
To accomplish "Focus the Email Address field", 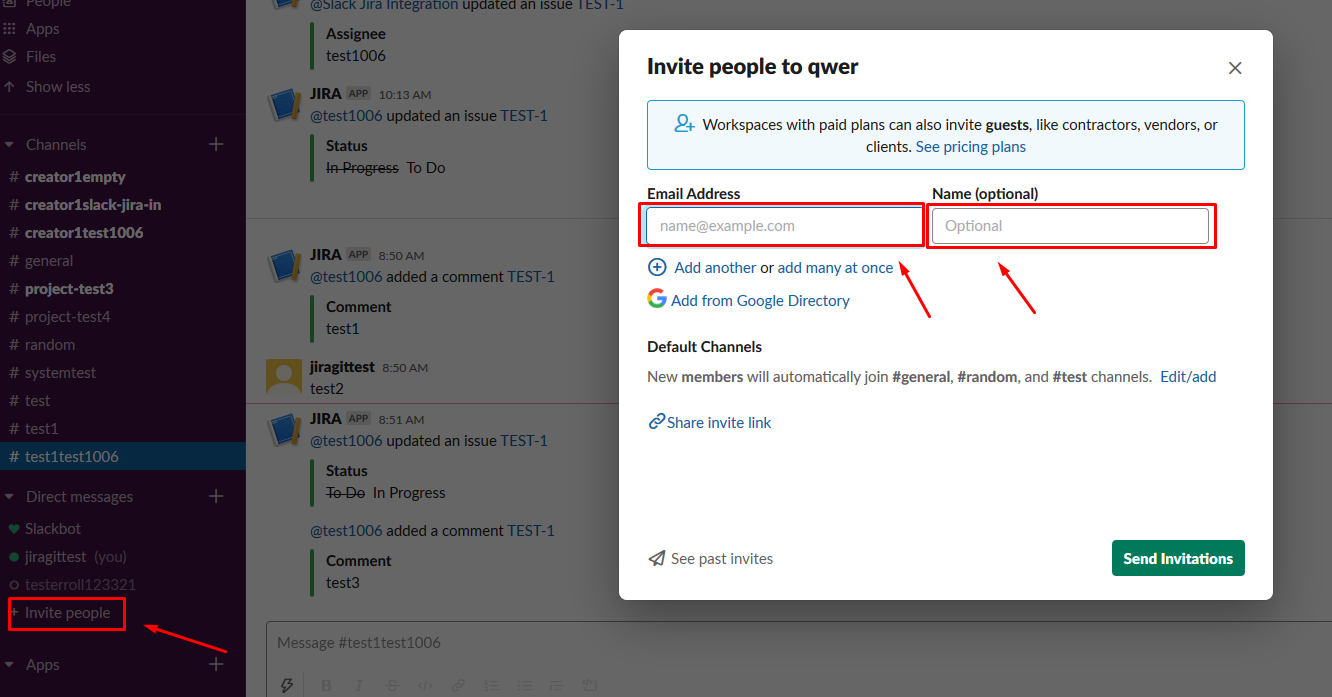I will (x=783, y=226).
